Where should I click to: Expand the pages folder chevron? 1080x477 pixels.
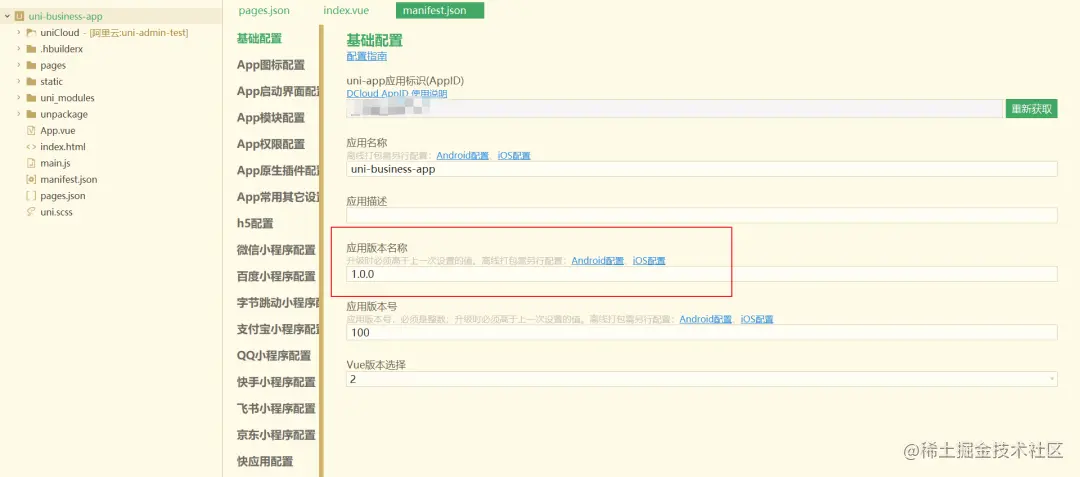click(x=19, y=65)
